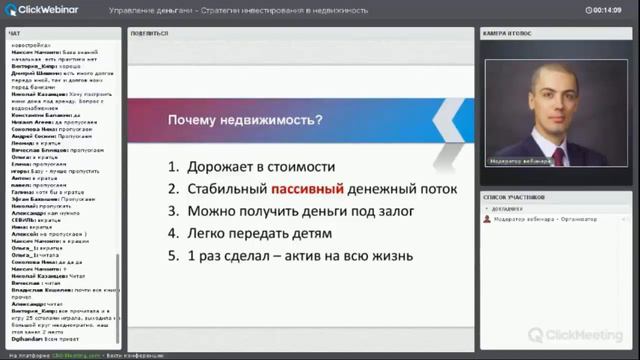Click the webinar title text in the header
Image resolution: width=640 pixels, height=360 pixels.
pyautogui.click(x=238, y=11)
